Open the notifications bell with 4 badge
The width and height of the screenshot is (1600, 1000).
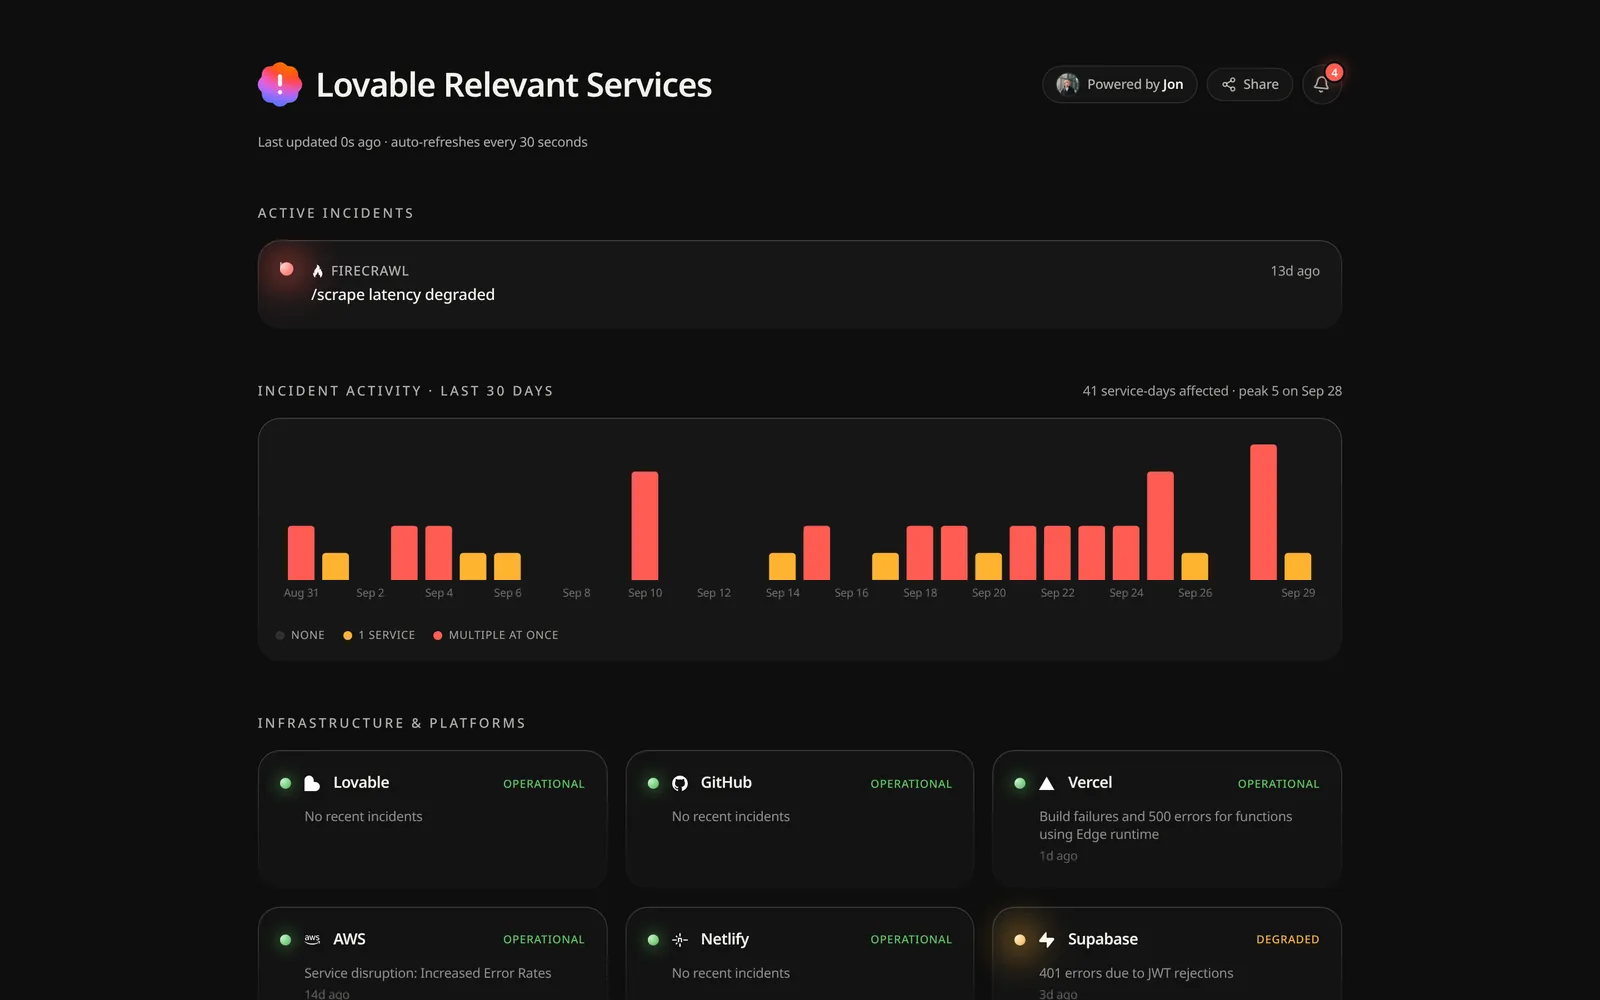1322,84
